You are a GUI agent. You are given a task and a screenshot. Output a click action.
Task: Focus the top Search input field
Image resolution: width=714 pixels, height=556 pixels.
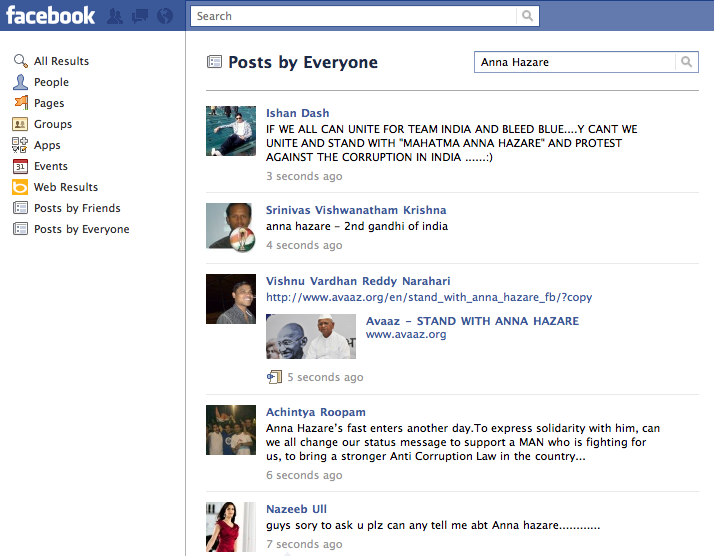coord(353,16)
